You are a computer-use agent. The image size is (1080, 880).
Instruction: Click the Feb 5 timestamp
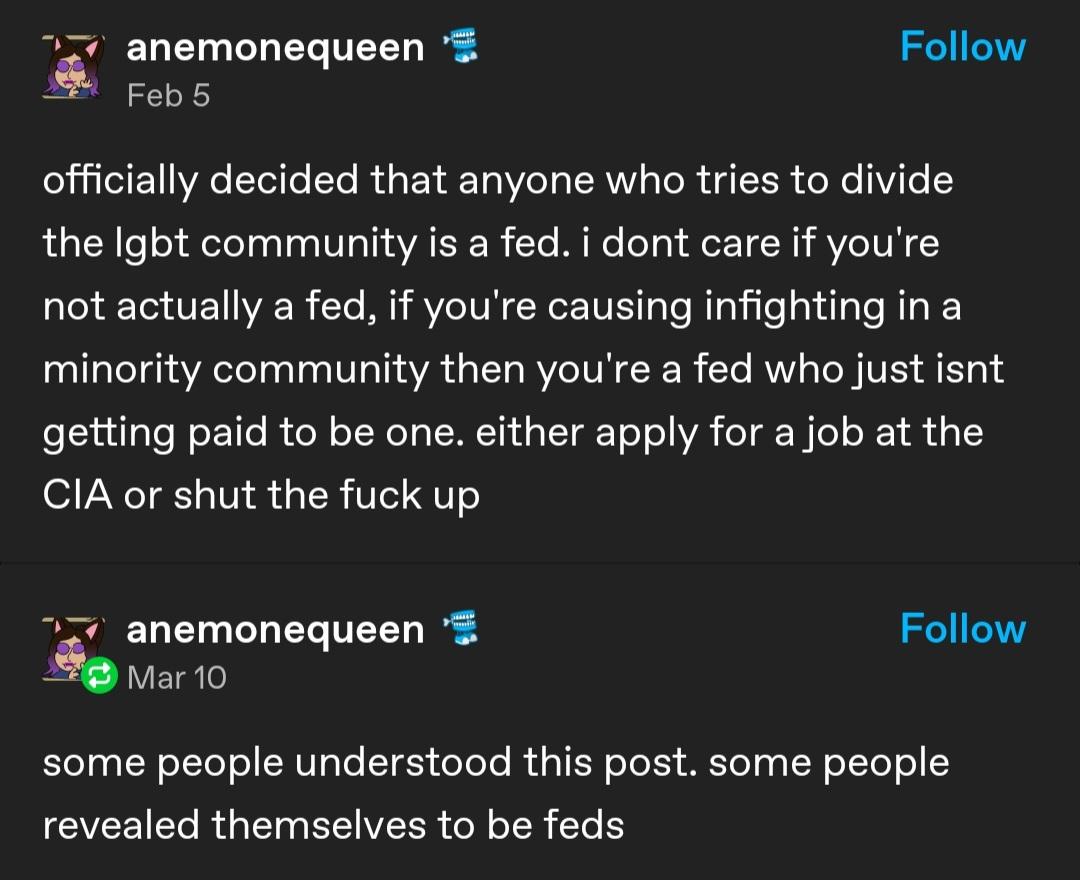point(168,95)
